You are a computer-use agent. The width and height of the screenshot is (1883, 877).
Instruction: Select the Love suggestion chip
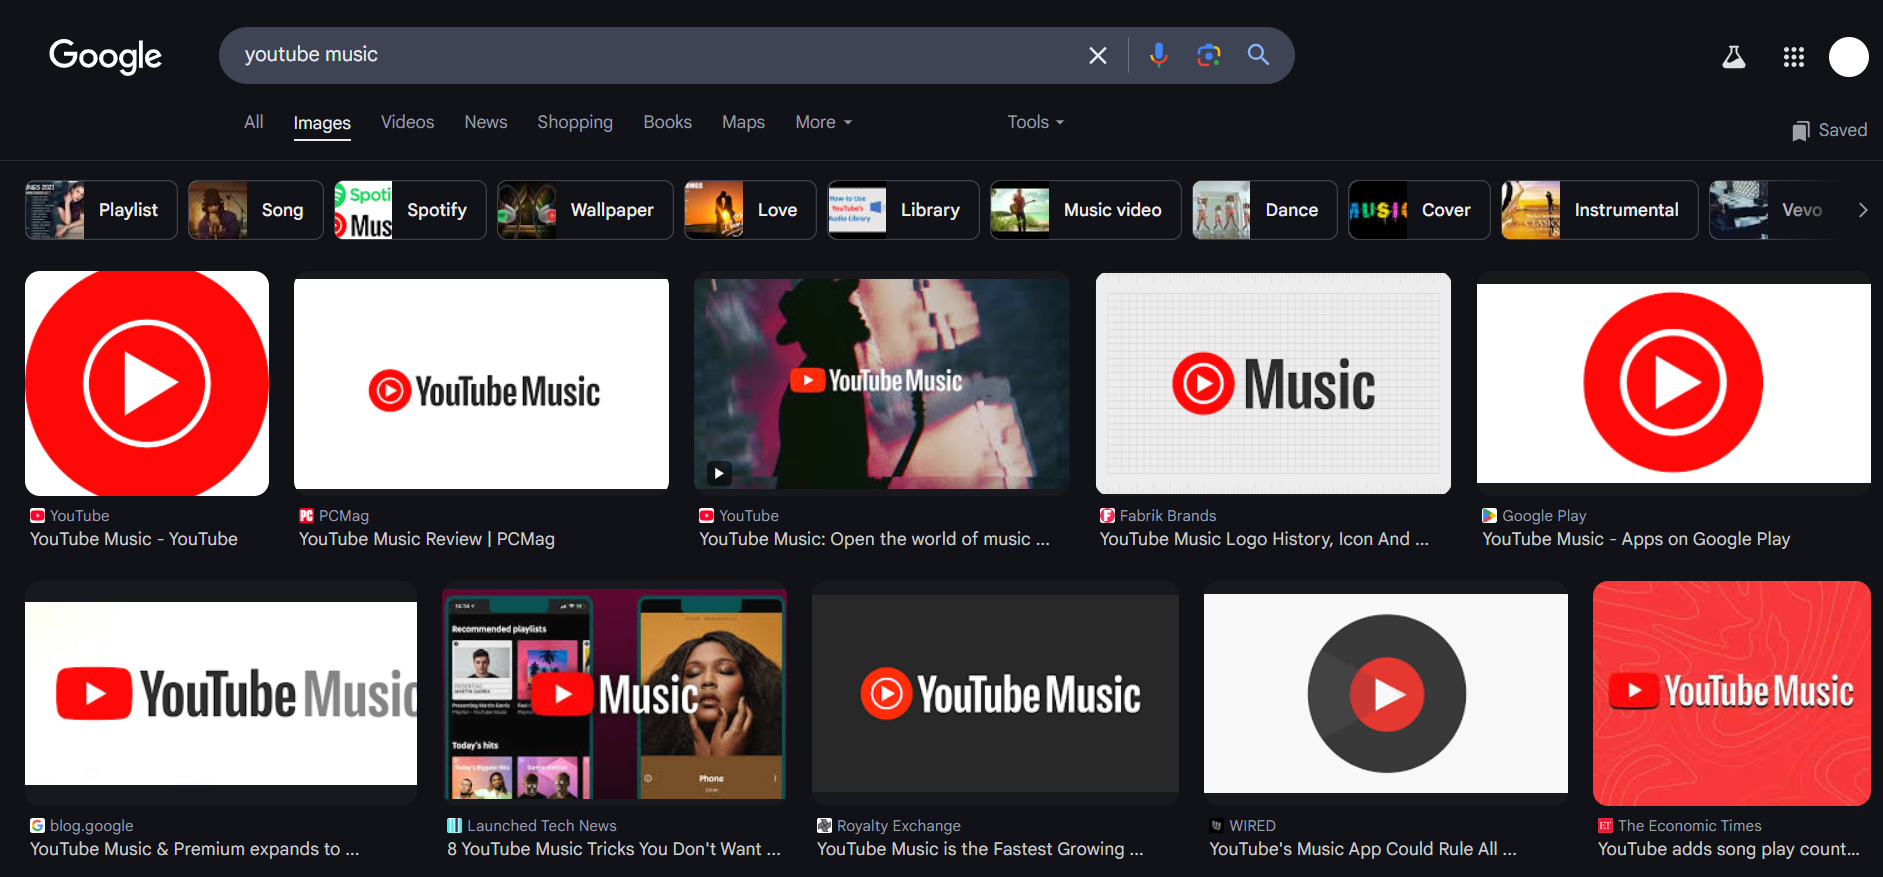pyautogui.click(x=750, y=210)
